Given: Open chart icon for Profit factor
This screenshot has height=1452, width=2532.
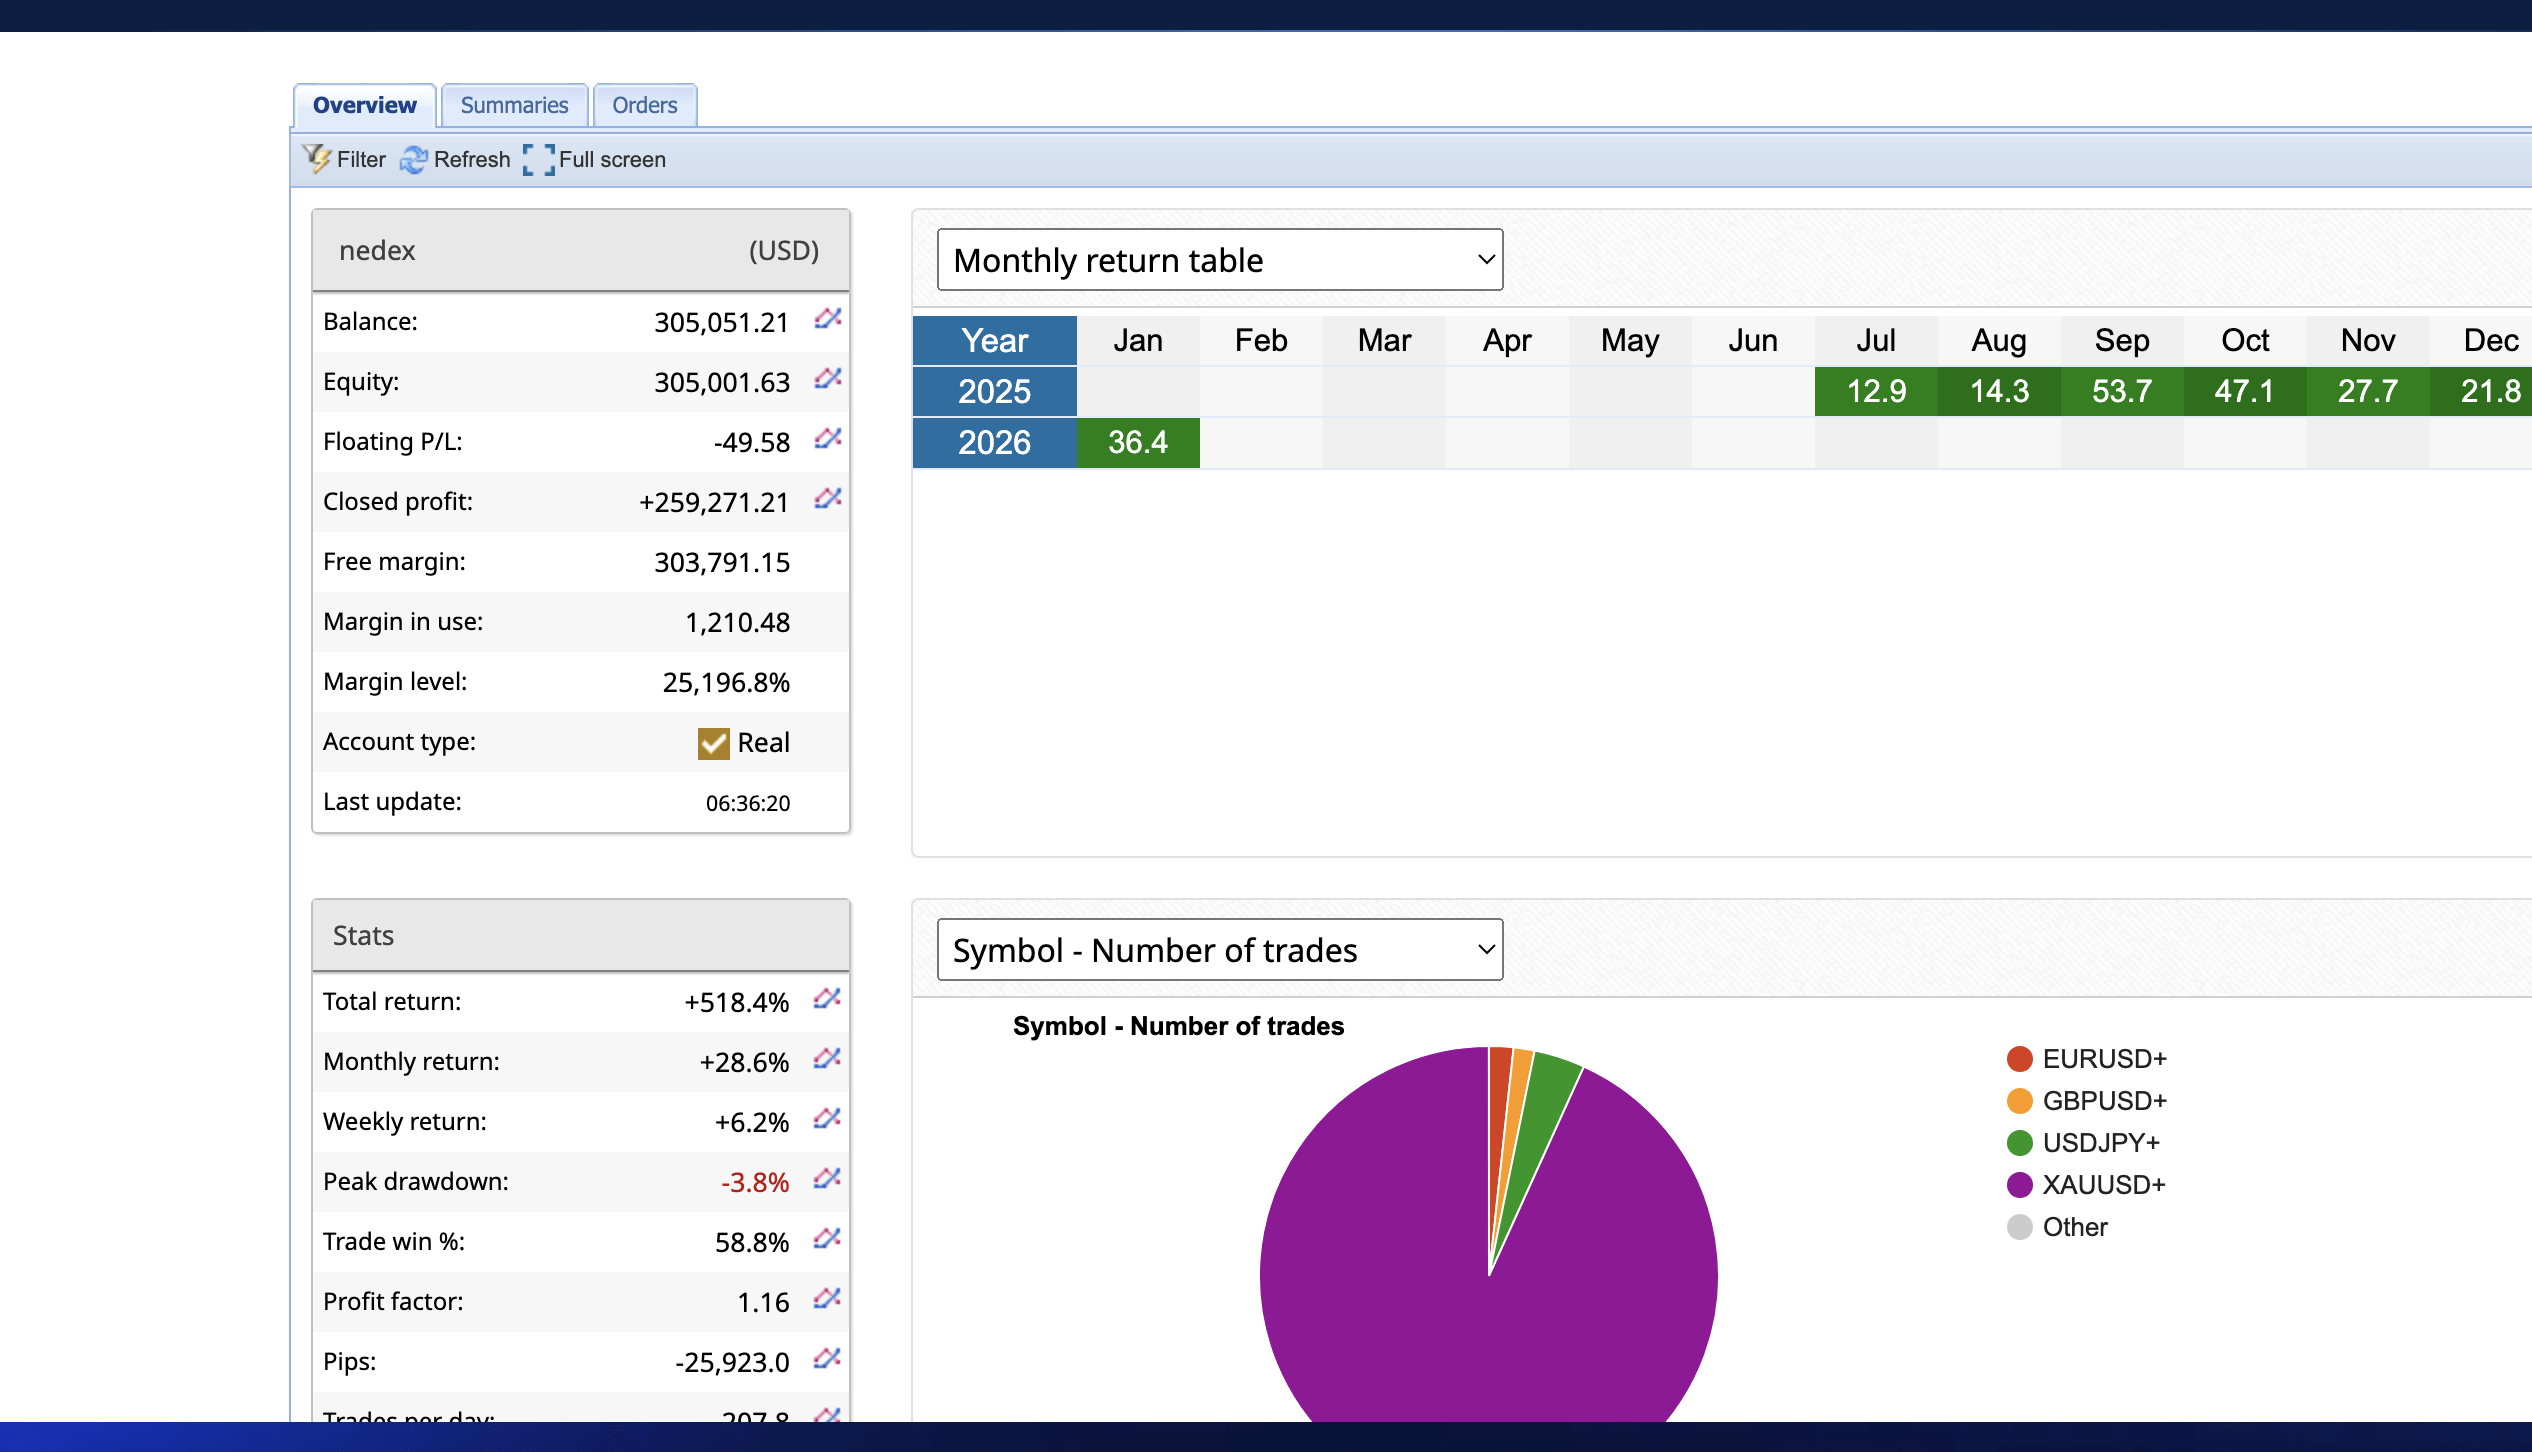Looking at the screenshot, I should point(827,1299).
